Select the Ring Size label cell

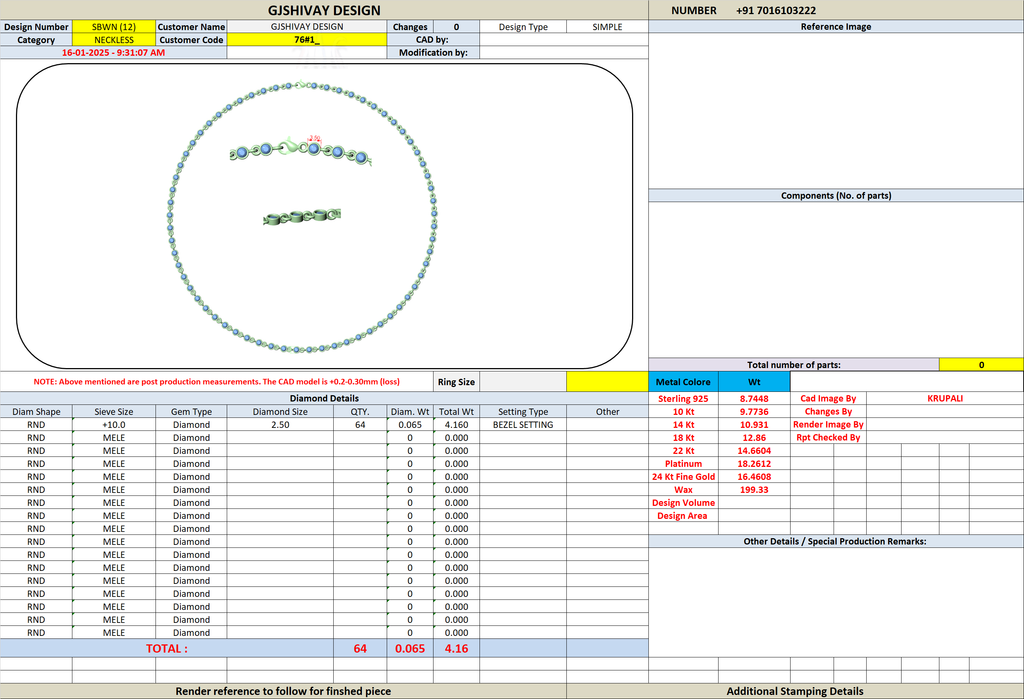456,382
